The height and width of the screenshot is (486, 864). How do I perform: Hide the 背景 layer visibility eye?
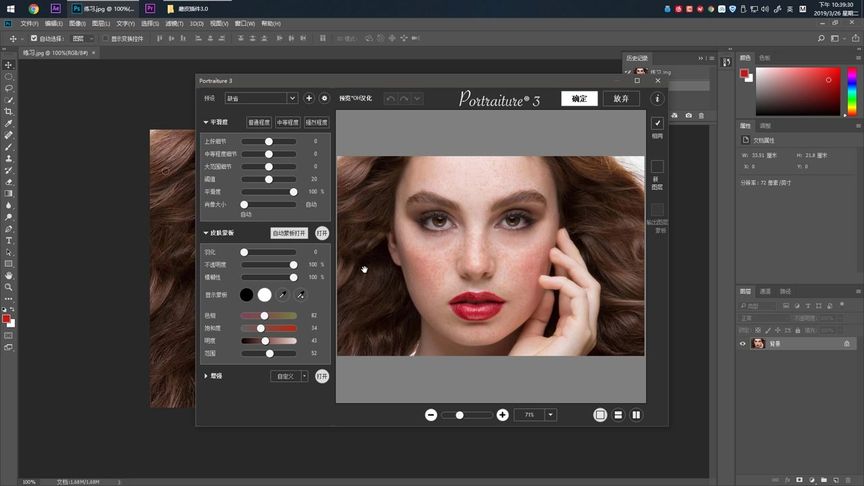(743, 344)
